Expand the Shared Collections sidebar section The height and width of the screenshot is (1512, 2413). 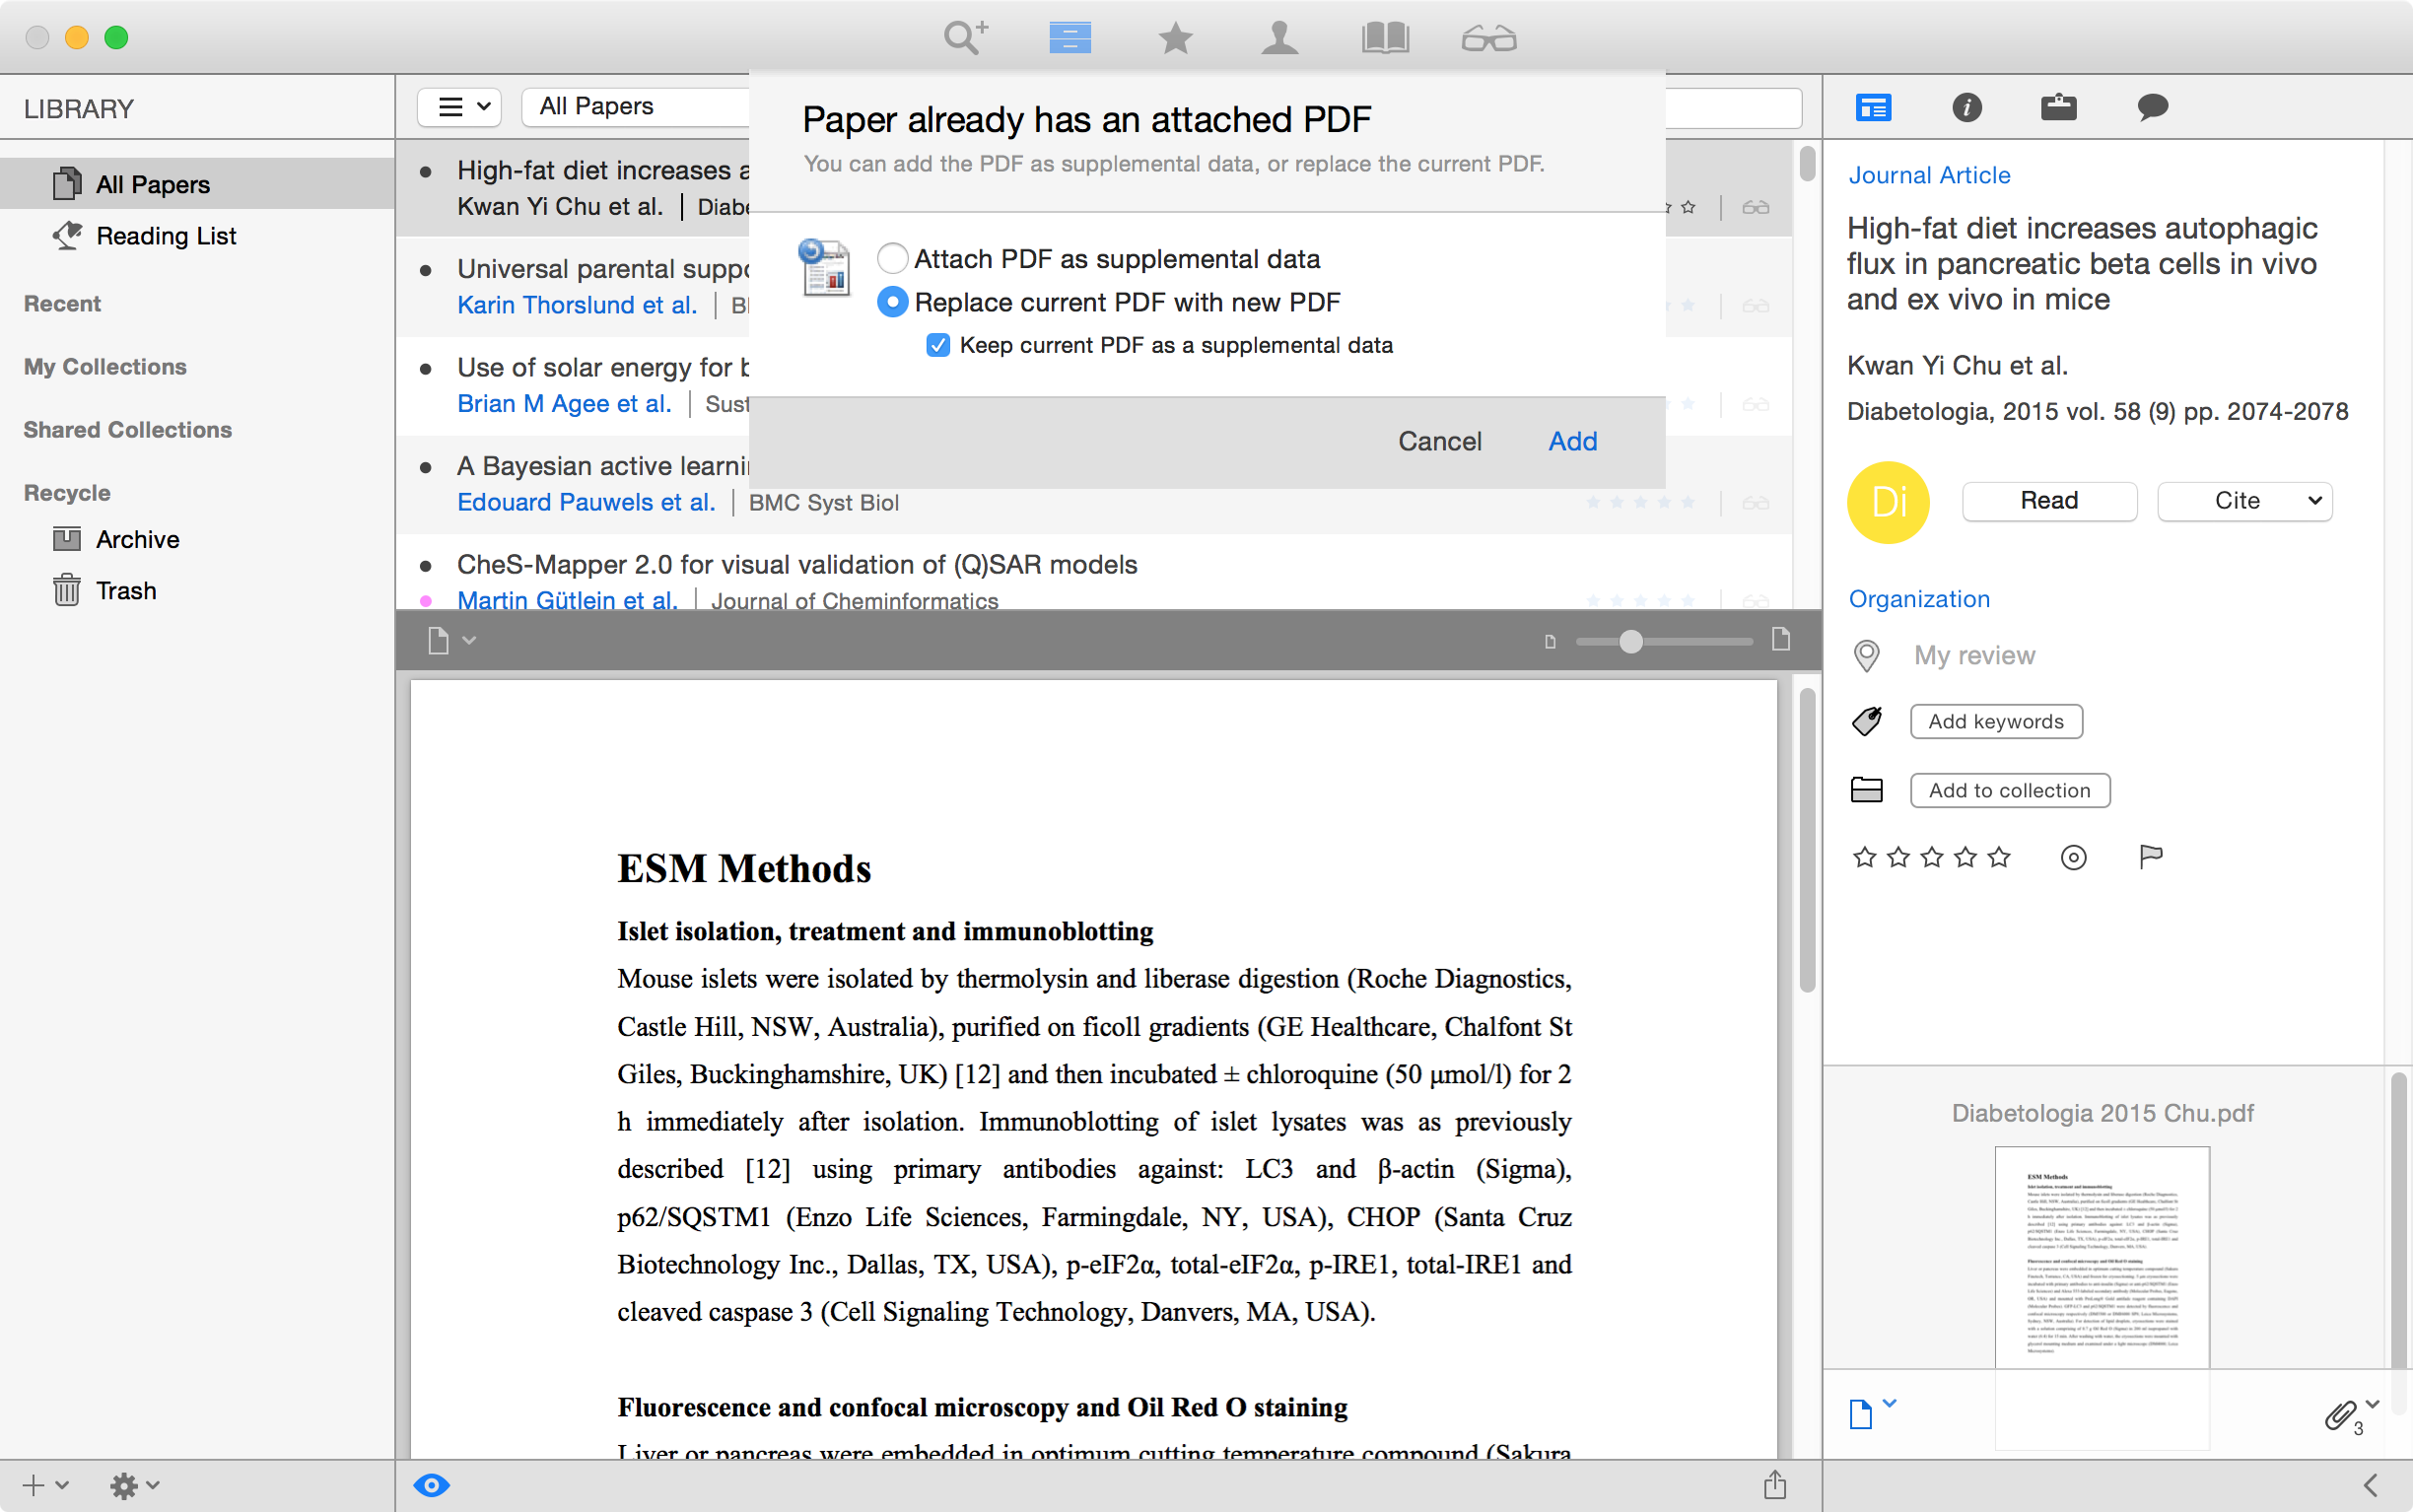click(x=128, y=429)
